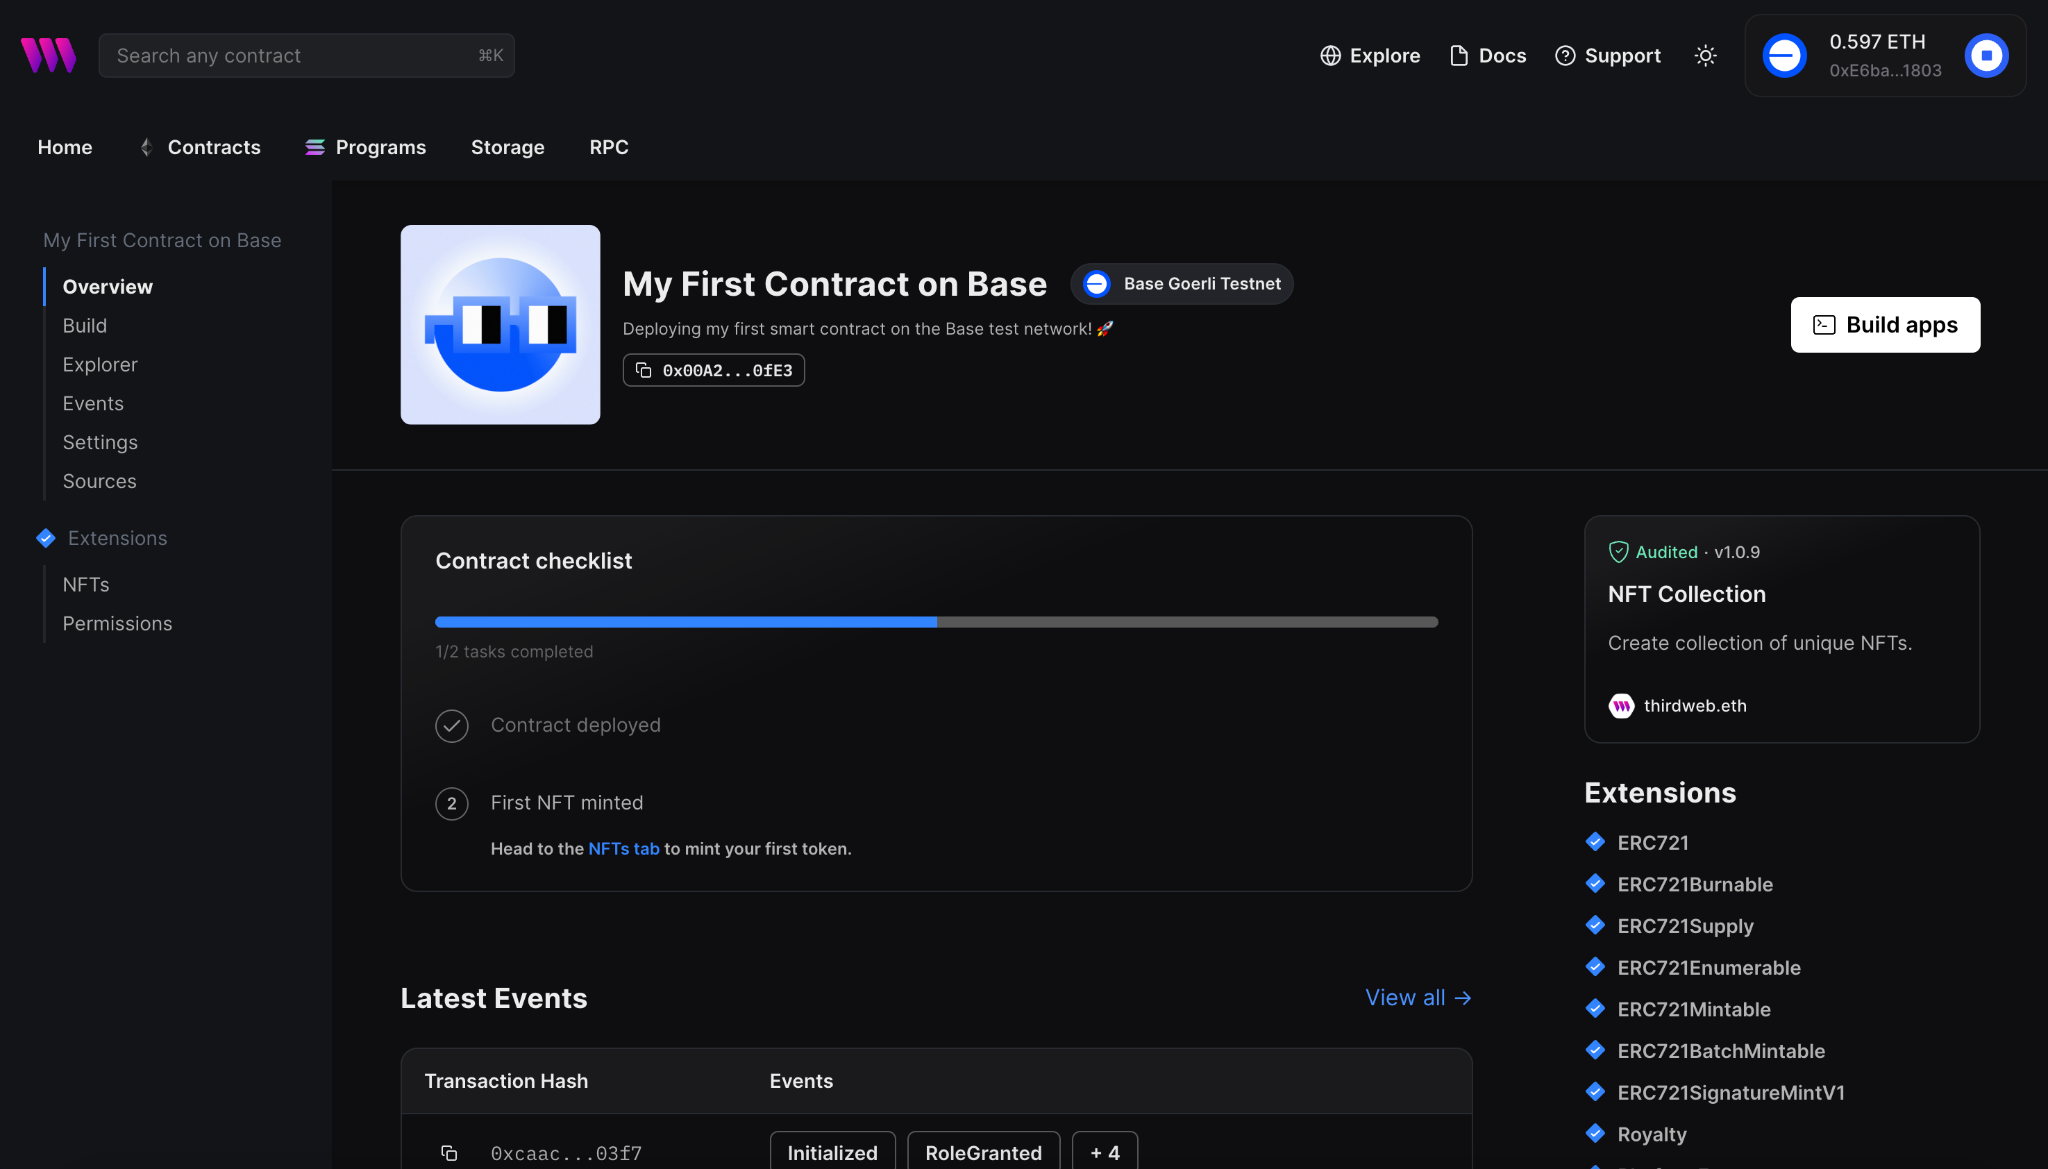
Task: Open Explore with globe icon
Action: coord(1370,56)
